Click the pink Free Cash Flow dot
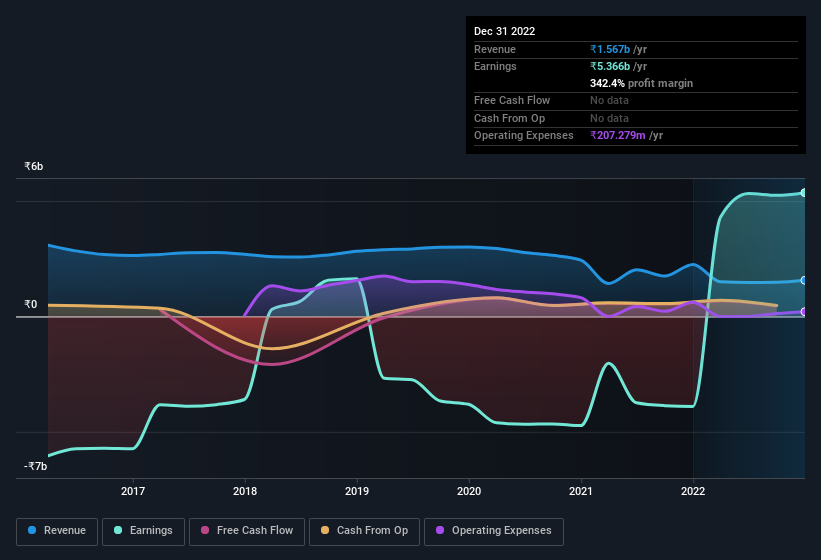Viewport: 821px width, 560px height. pos(205,530)
